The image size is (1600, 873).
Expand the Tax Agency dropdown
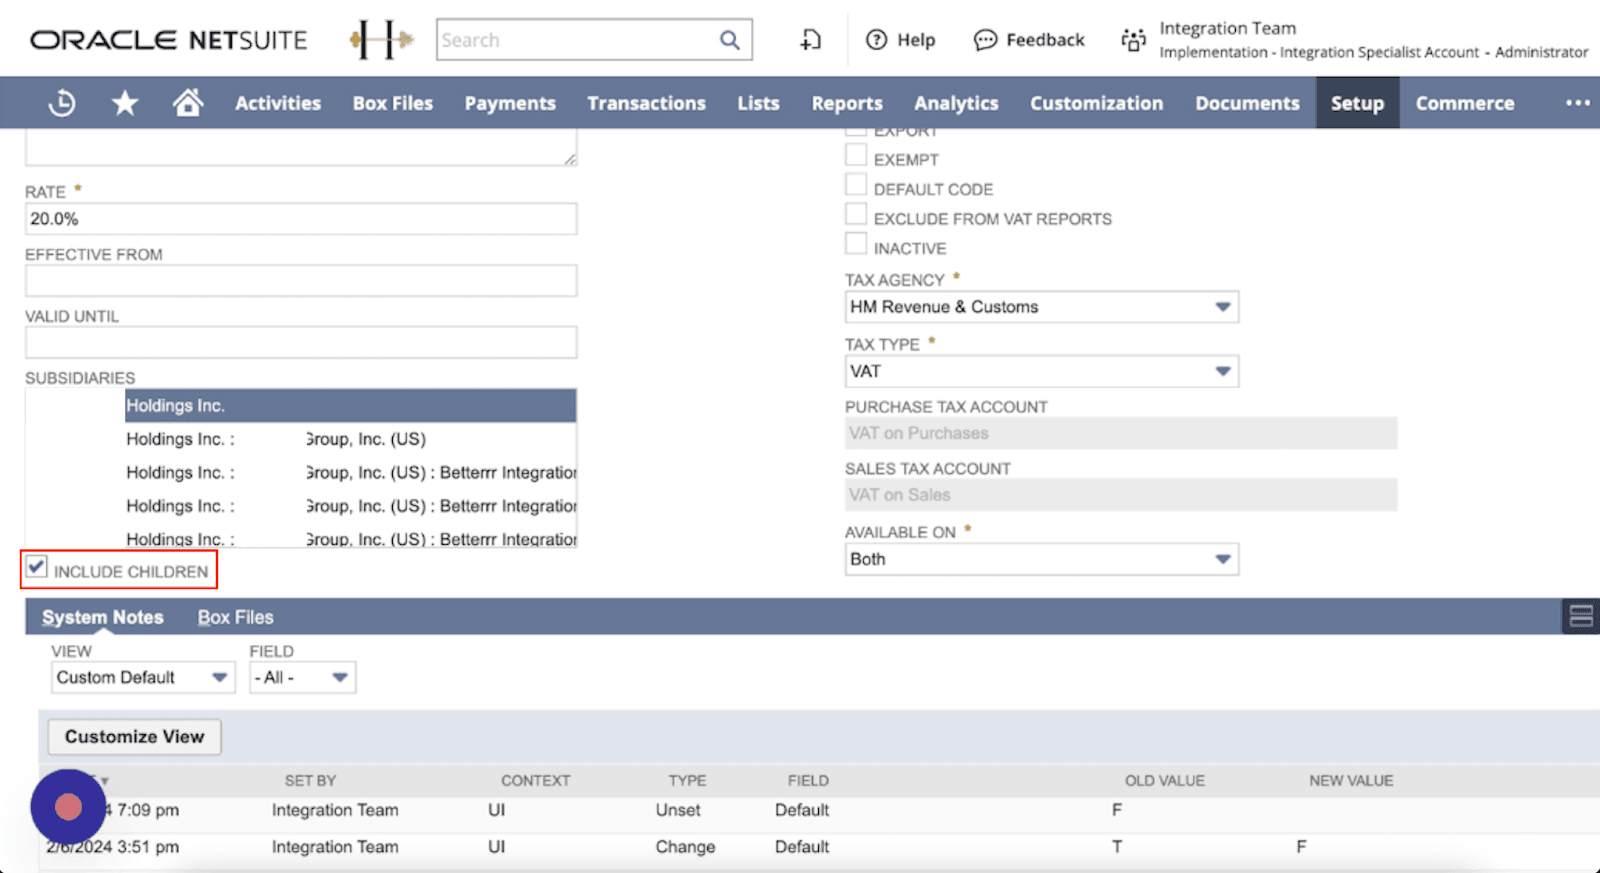coord(1222,307)
